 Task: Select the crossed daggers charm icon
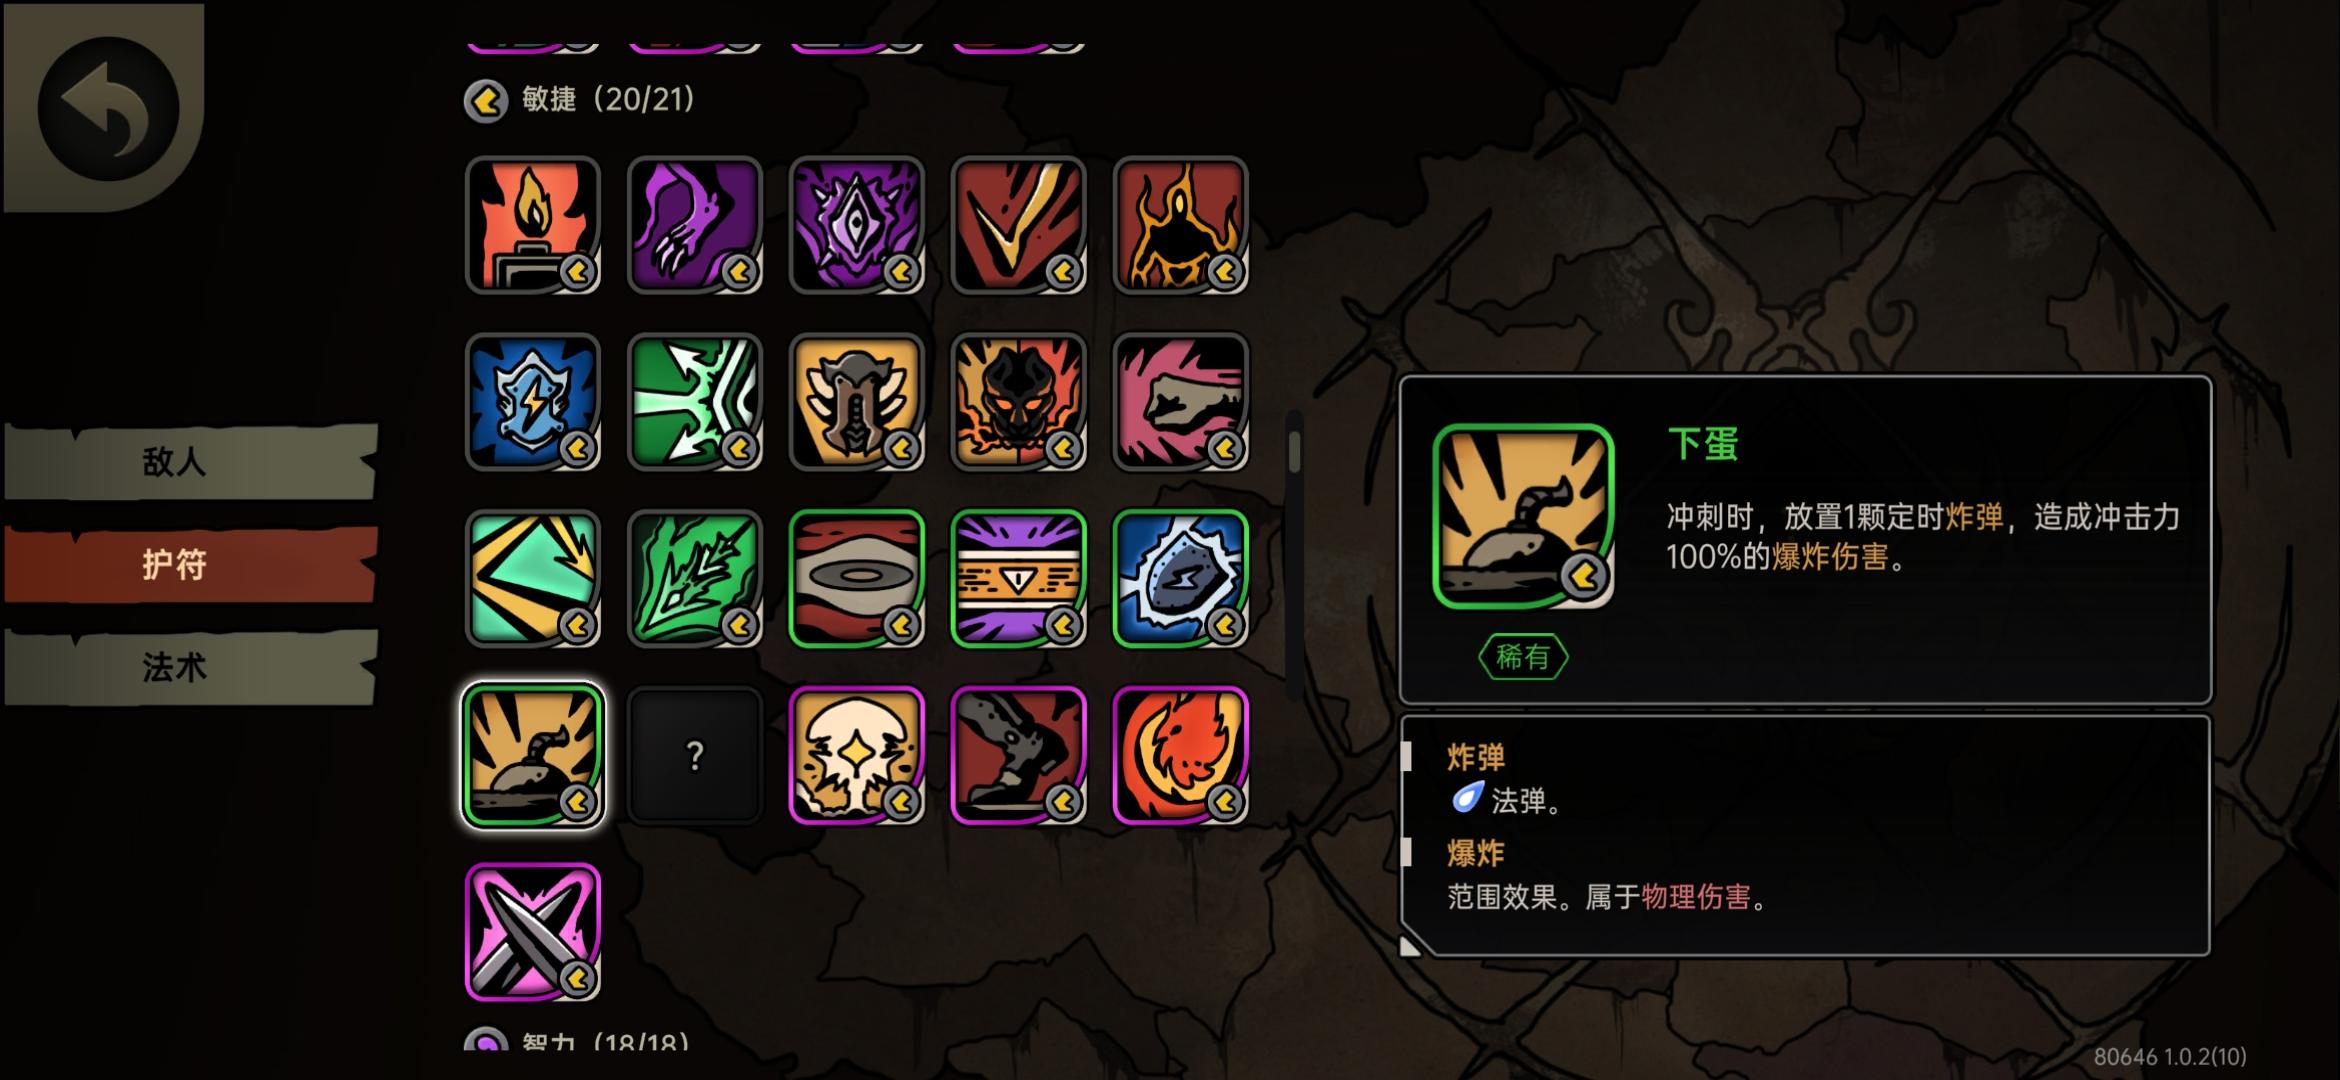pyautogui.click(x=533, y=932)
